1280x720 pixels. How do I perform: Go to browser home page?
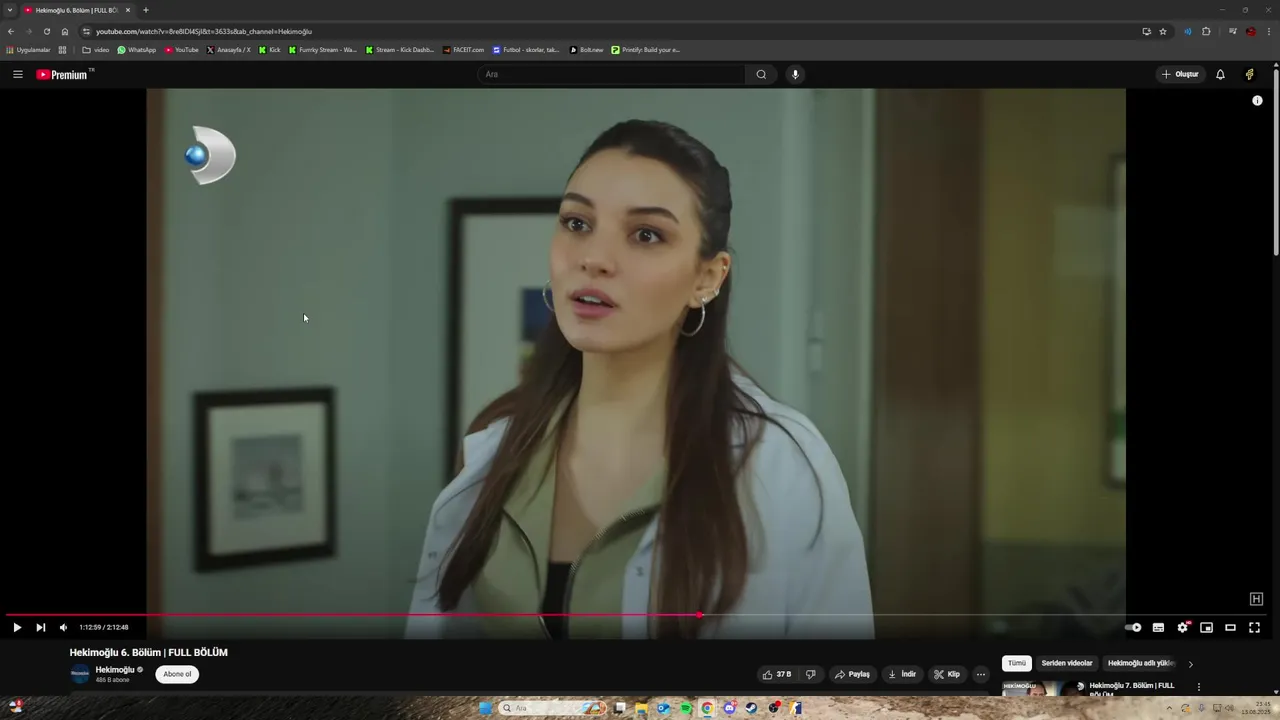(x=65, y=31)
